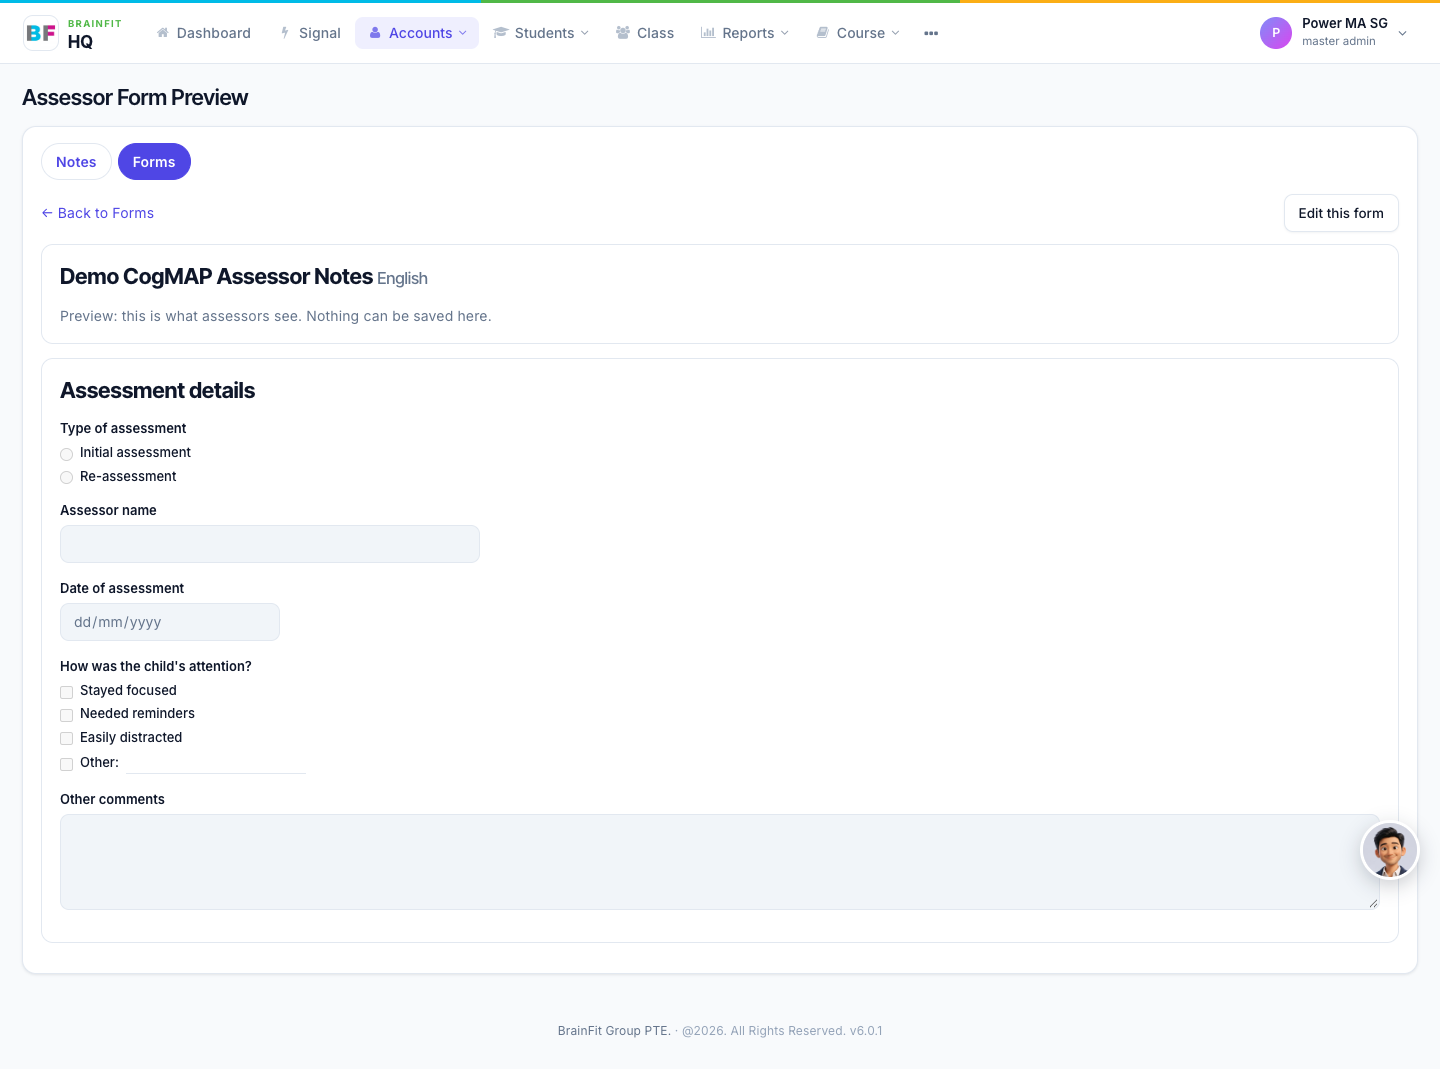Click the Course book icon
Image resolution: width=1440 pixels, height=1069 pixels.
coord(823,33)
